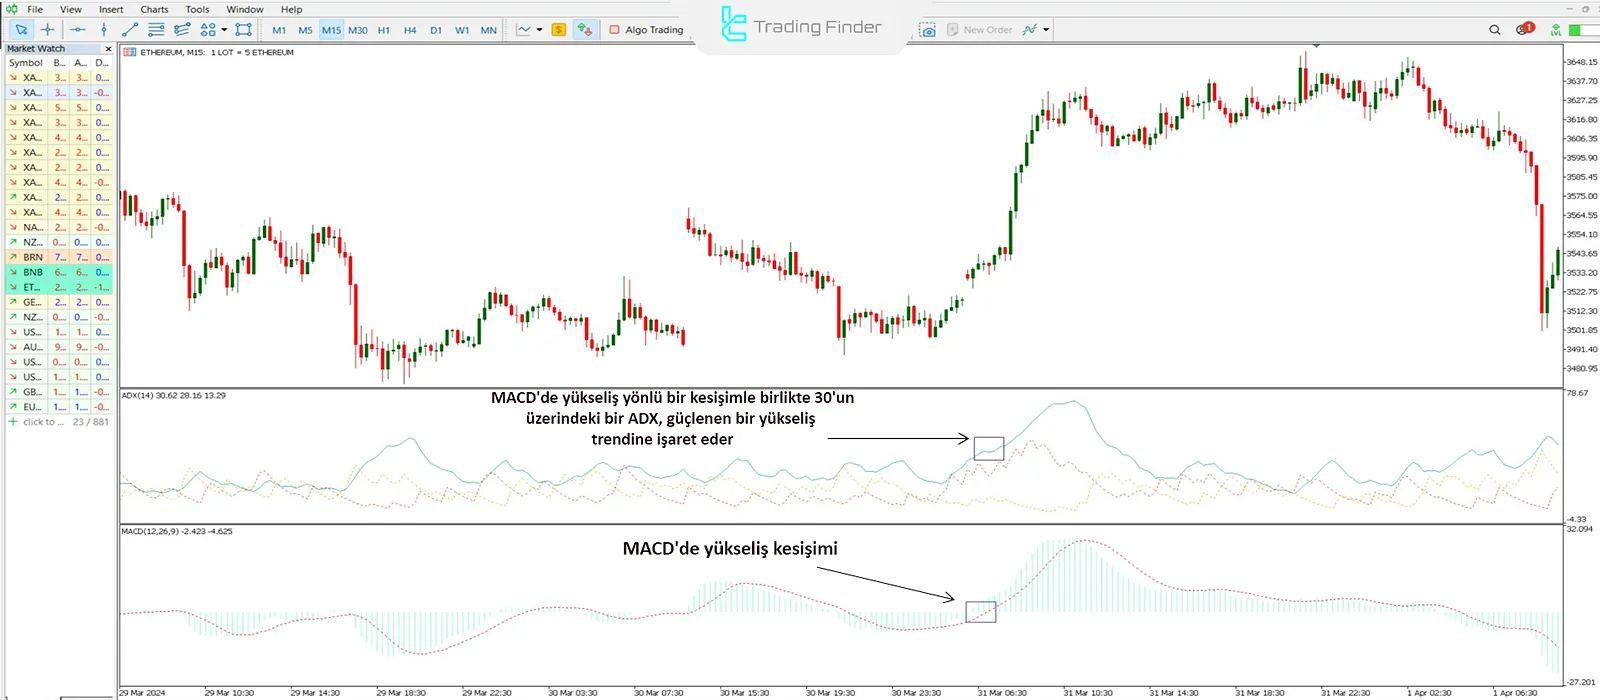Click the rectangle objects list icon
The height and width of the screenshot is (700, 1600).
coord(244,30)
